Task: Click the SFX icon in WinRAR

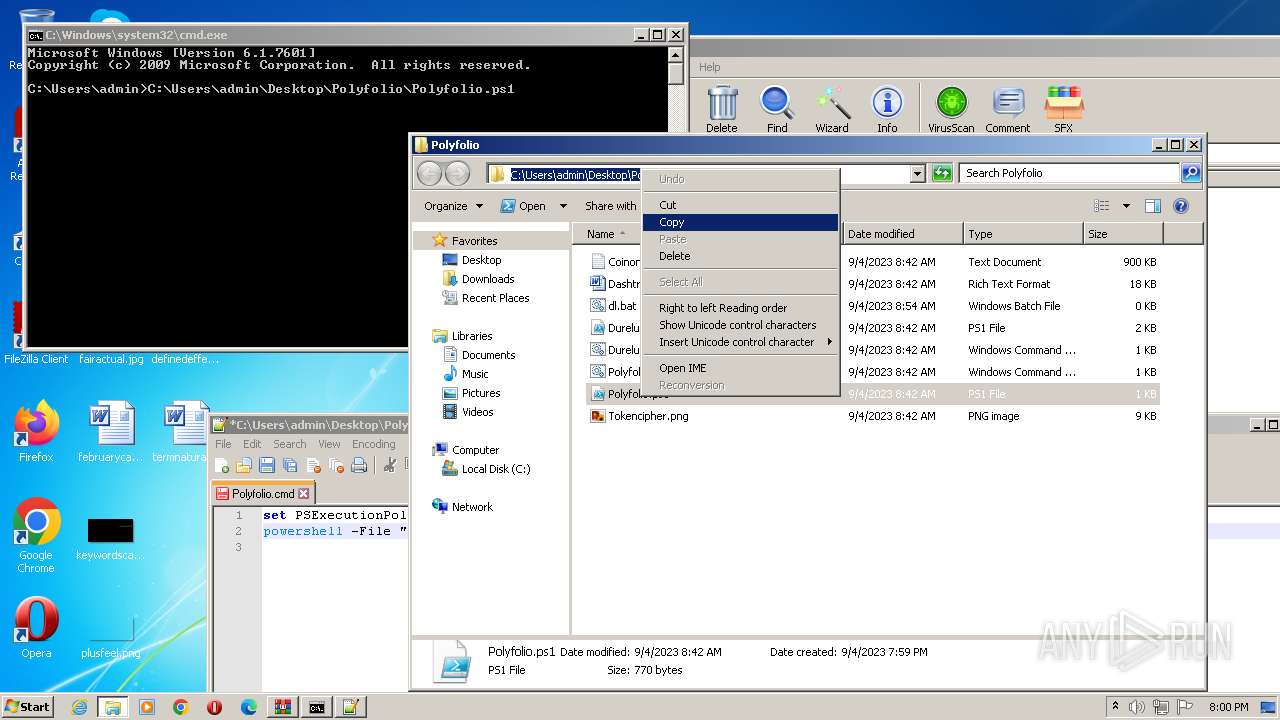Action: coord(1063,109)
